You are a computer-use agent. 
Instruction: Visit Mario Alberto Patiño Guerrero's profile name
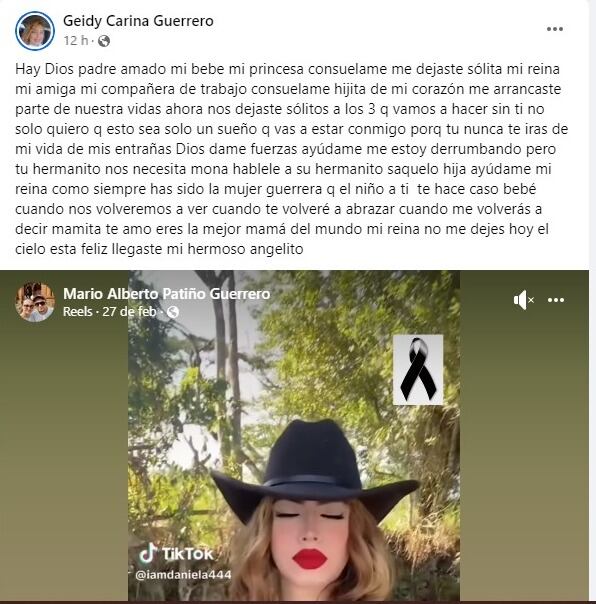tap(166, 294)
